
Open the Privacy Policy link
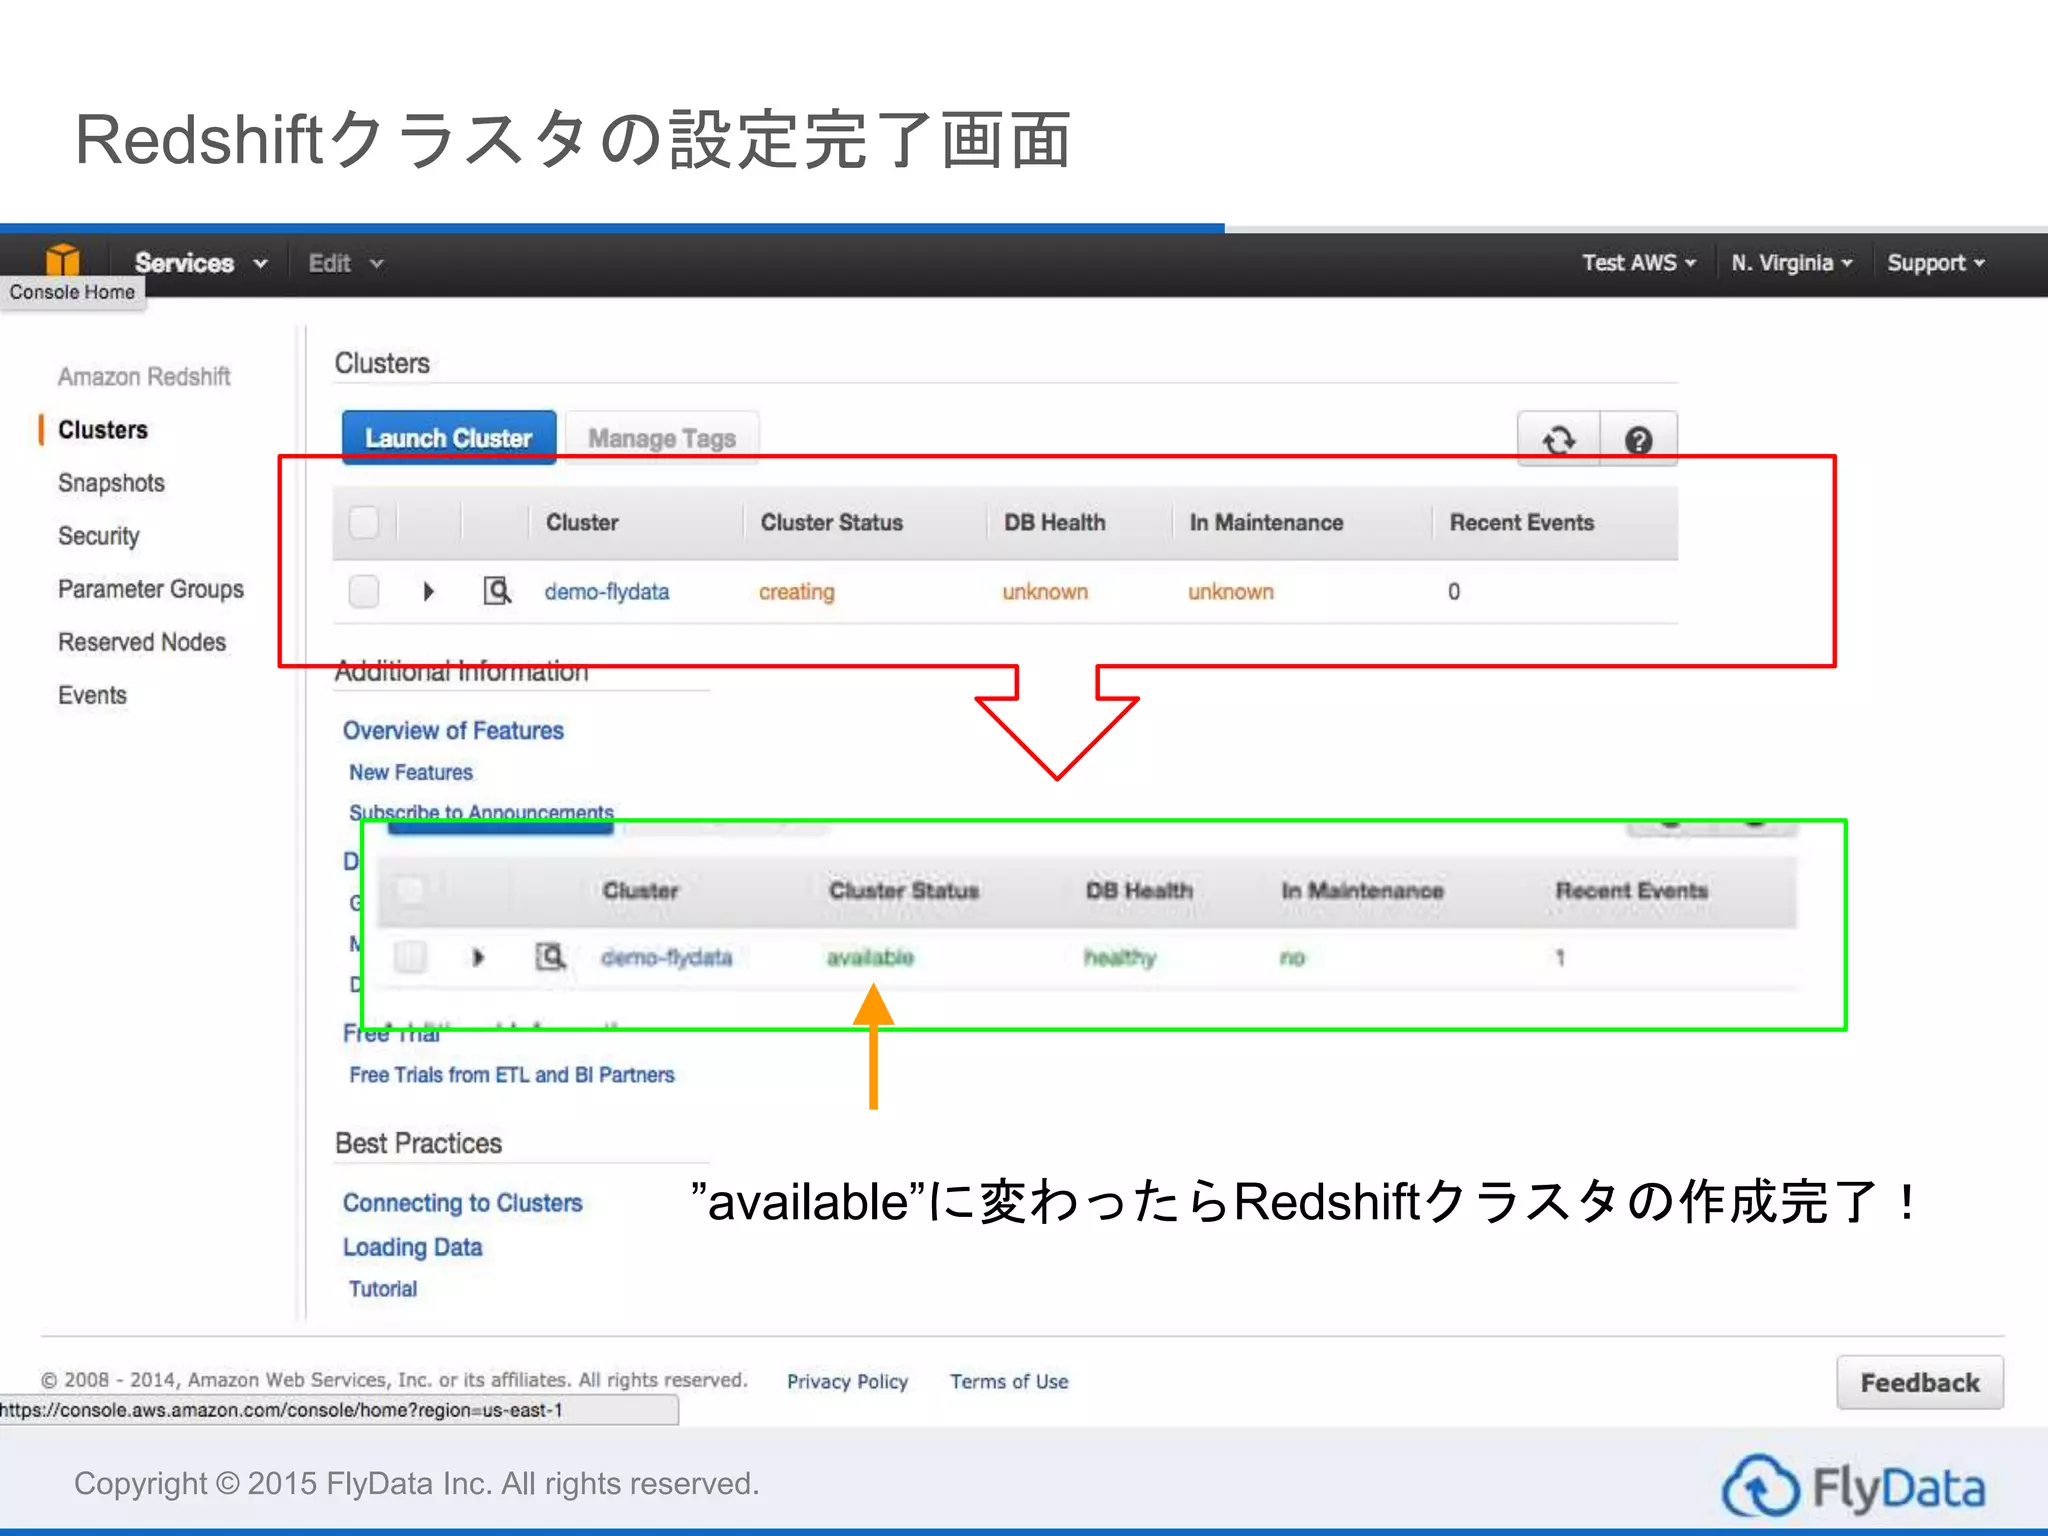(x=847, y=1381)
